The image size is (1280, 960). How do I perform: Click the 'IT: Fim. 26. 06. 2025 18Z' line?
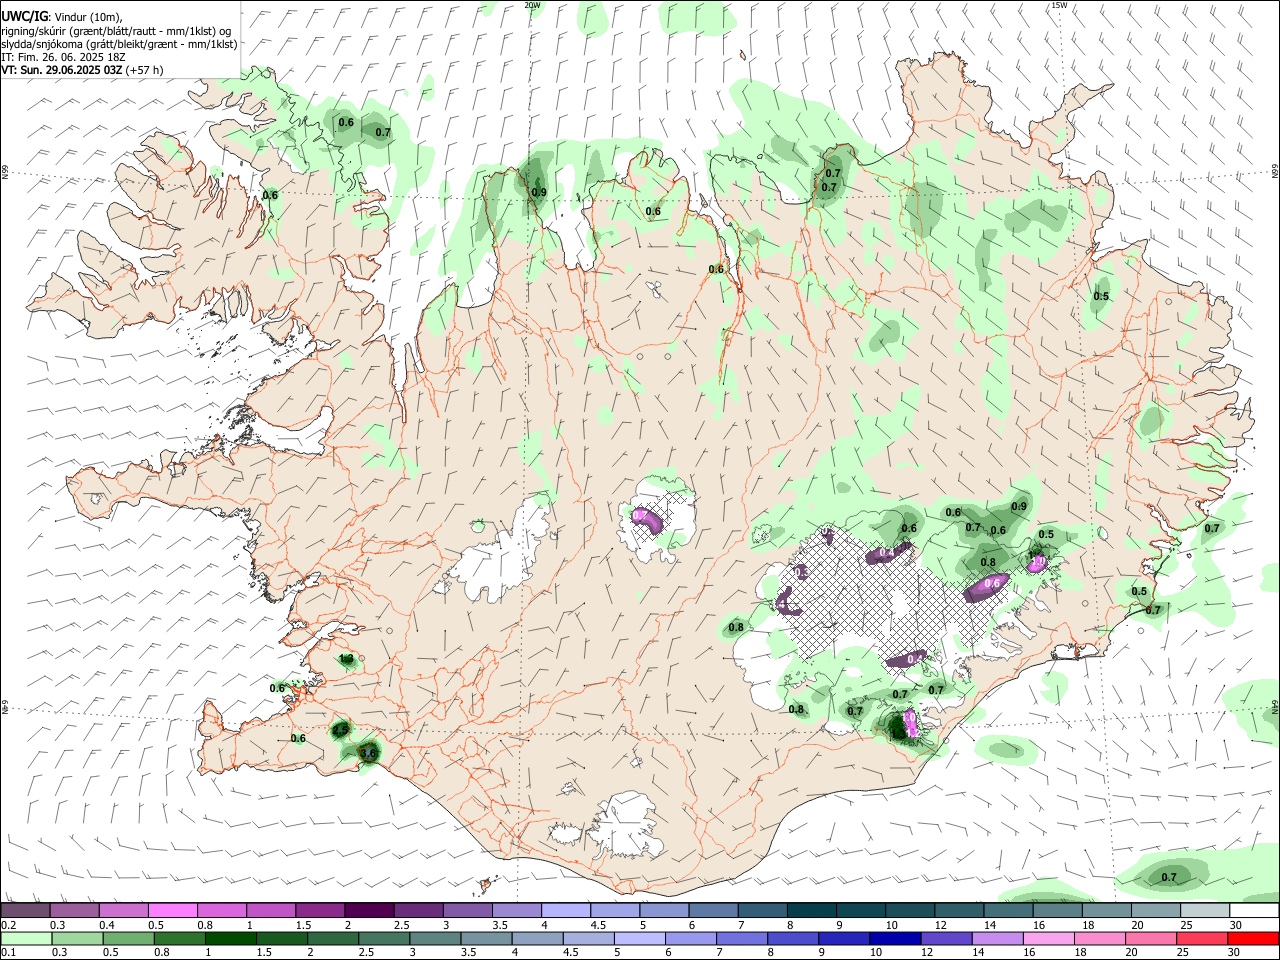click(63, 57)
